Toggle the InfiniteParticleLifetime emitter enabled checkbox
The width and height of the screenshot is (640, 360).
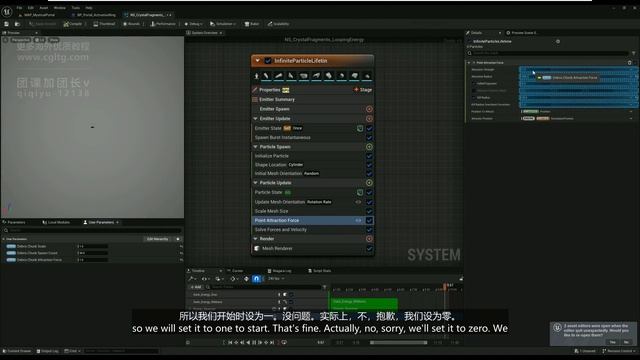pos(268,61)
